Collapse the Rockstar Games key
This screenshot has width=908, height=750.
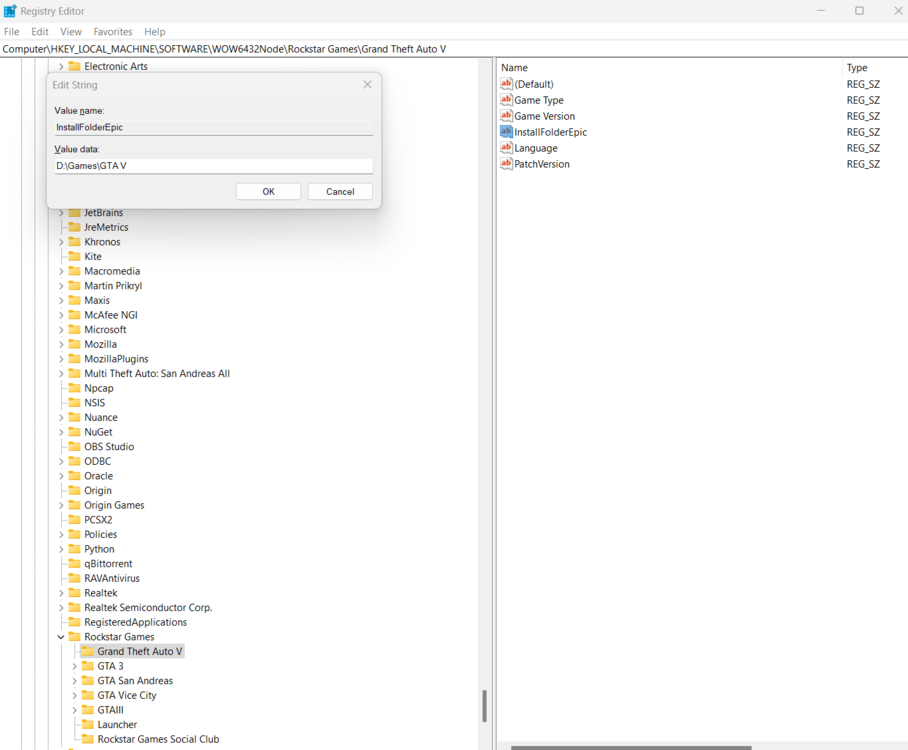60,636
